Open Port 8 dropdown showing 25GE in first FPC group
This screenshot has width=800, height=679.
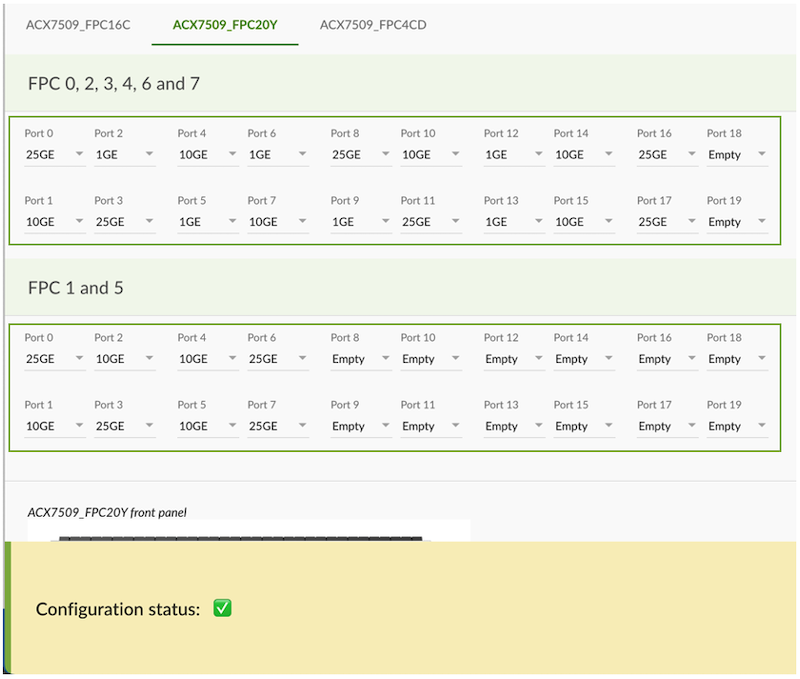point(361,155)
